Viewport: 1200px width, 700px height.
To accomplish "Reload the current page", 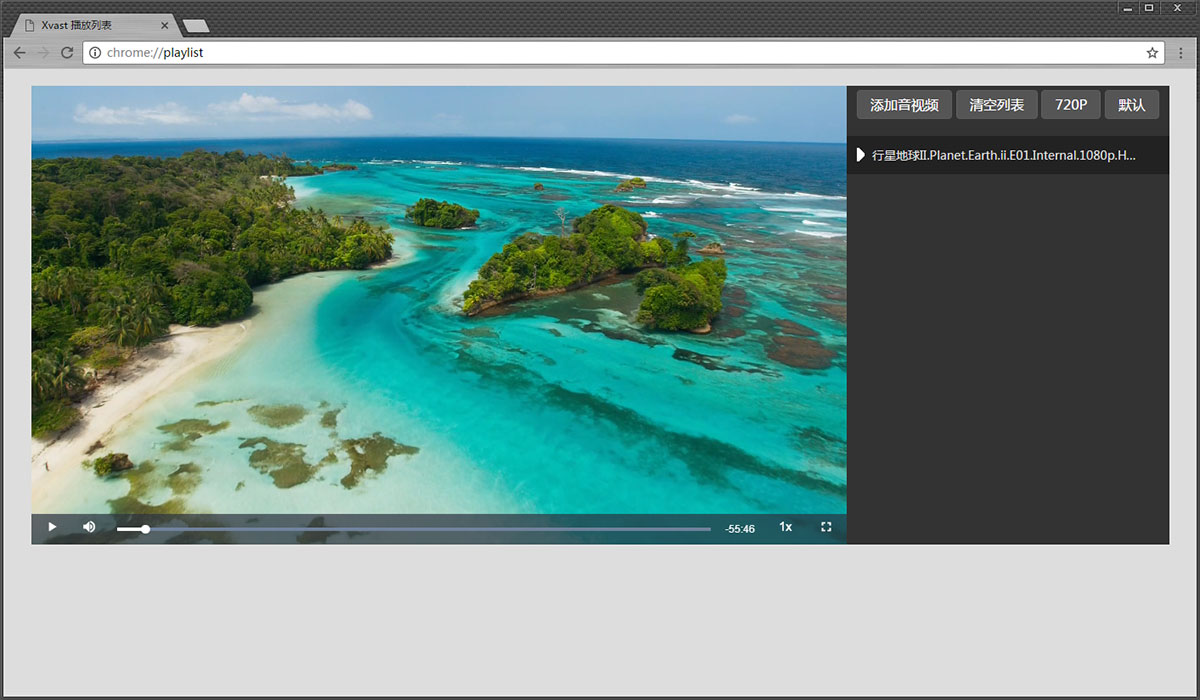I will click(67, 52).
